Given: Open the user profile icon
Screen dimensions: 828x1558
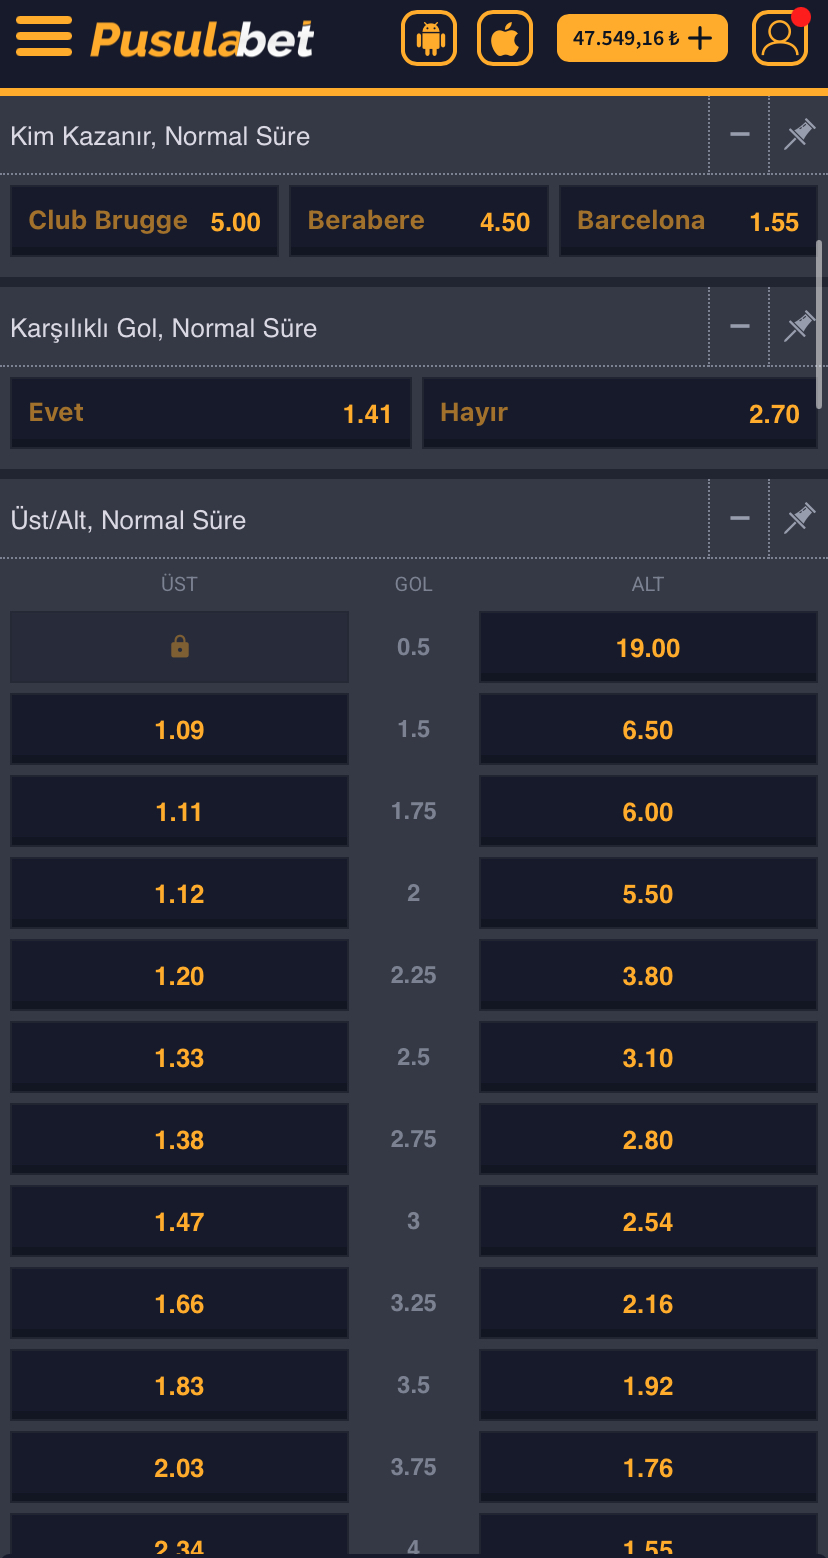Looking at the screenshot, I should pos(780,39).
